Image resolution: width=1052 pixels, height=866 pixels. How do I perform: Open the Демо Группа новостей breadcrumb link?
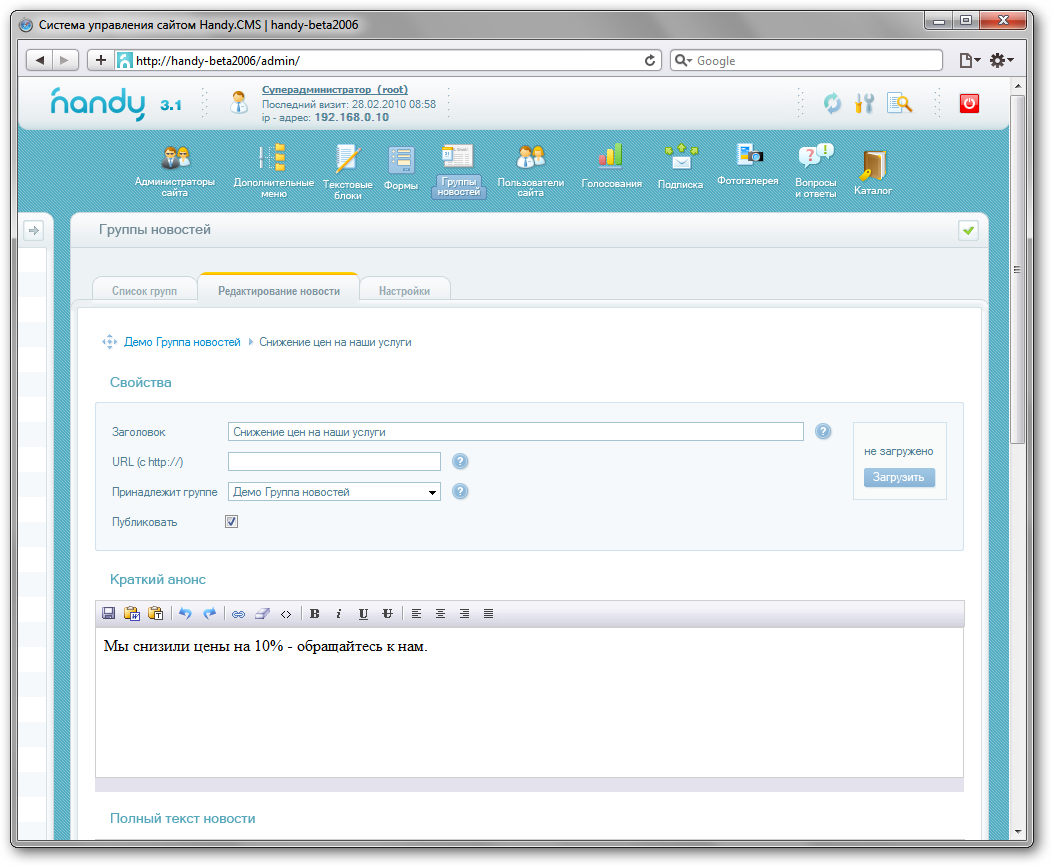point(182,342)
